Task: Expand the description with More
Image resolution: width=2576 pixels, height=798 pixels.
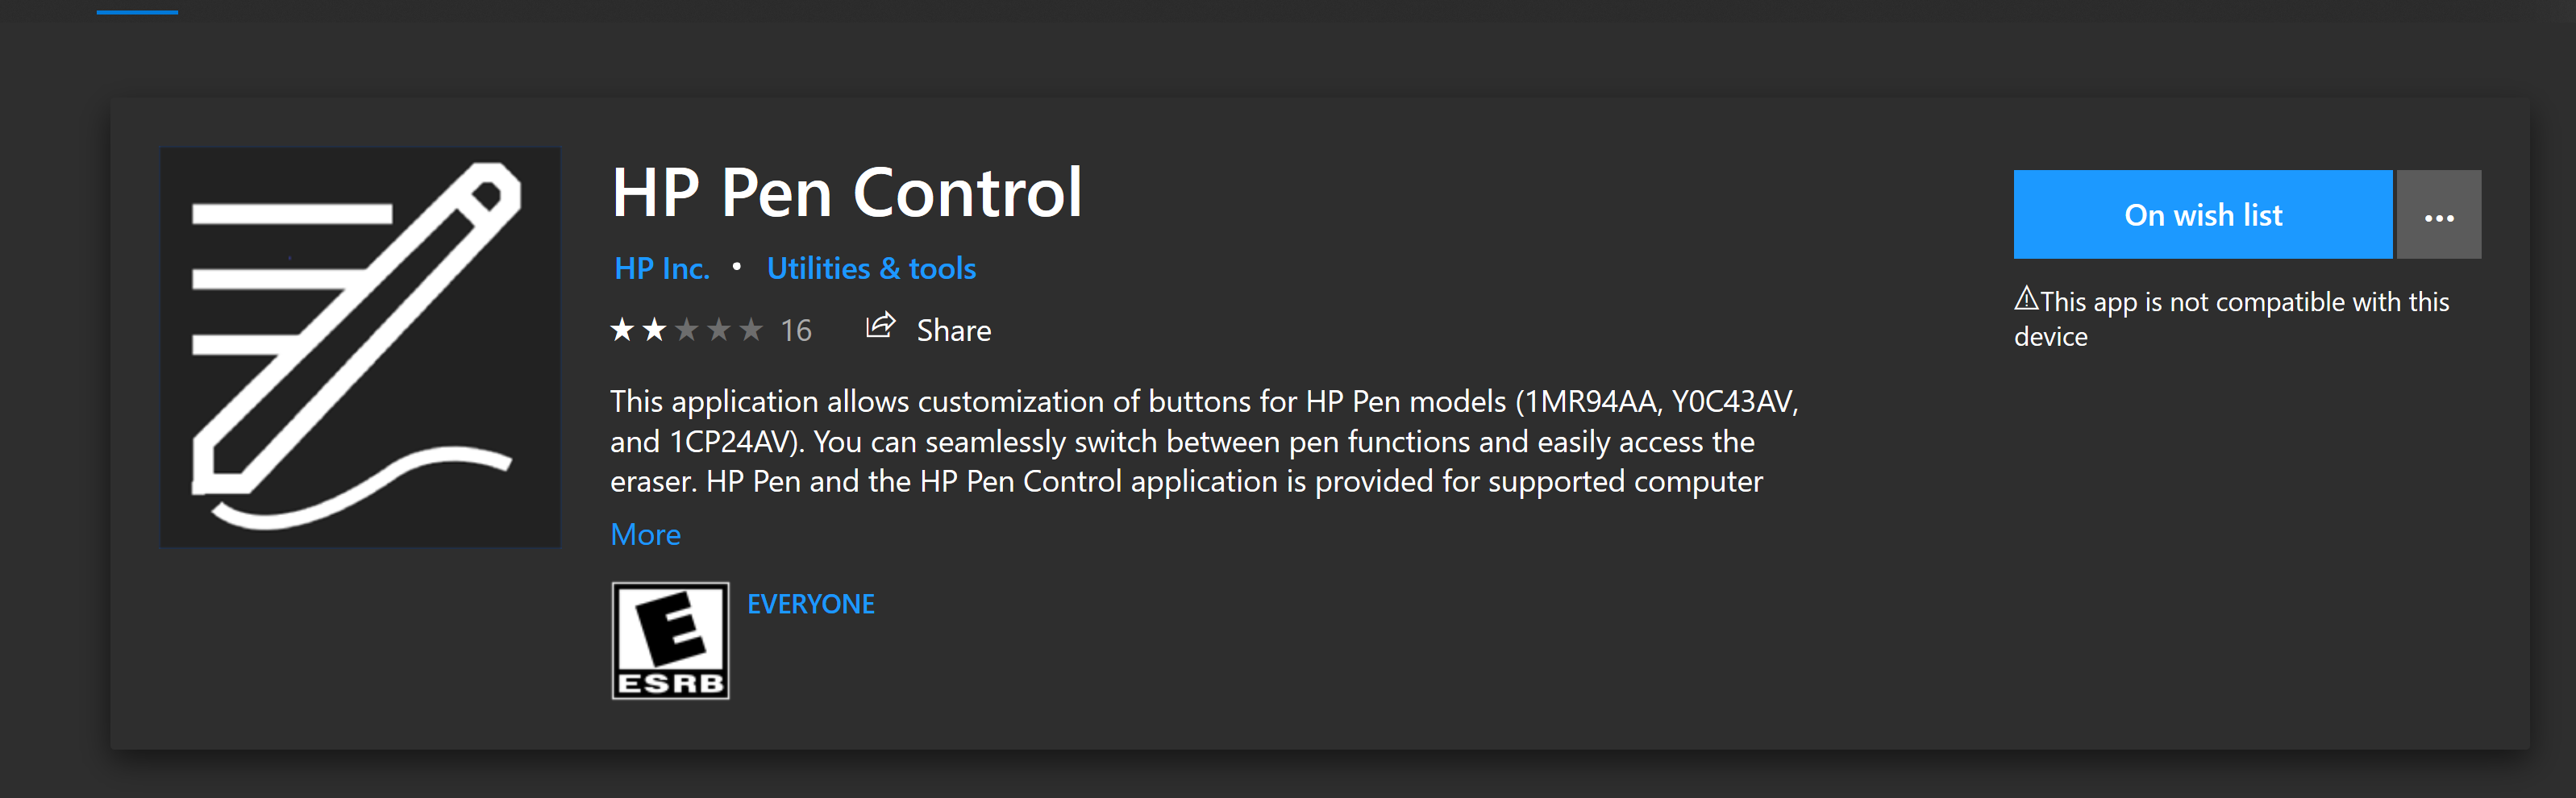Action: [644, 534]
